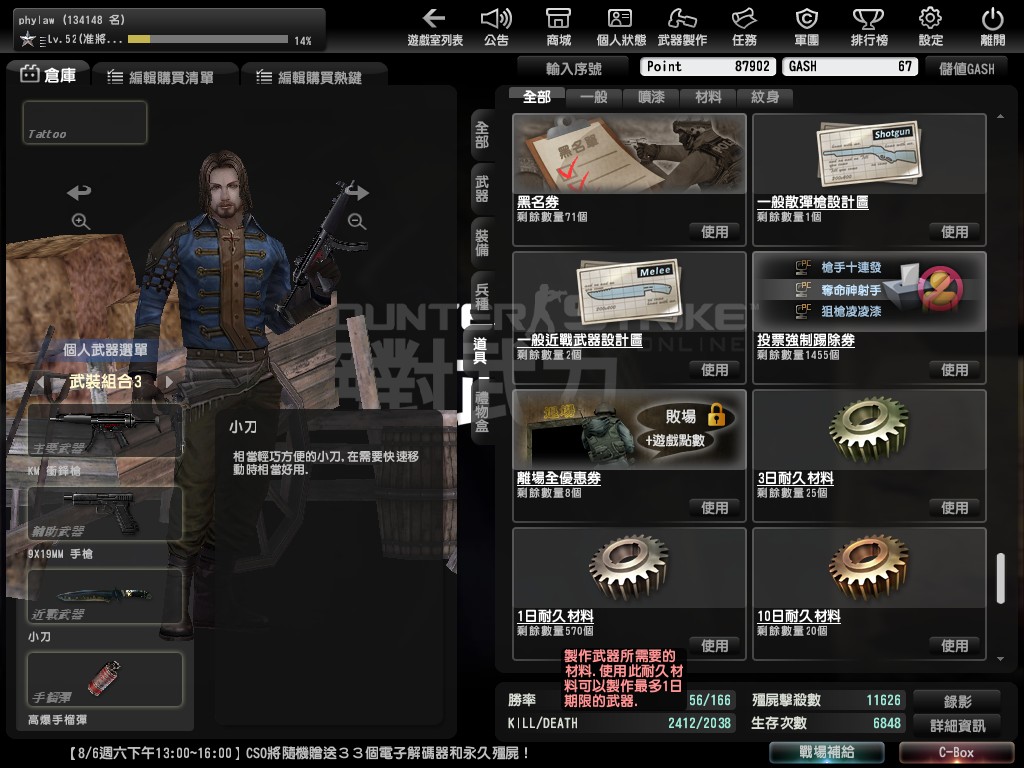Open the clan (軍團) shield icon

pyautogui.click(x=807, y=27)
